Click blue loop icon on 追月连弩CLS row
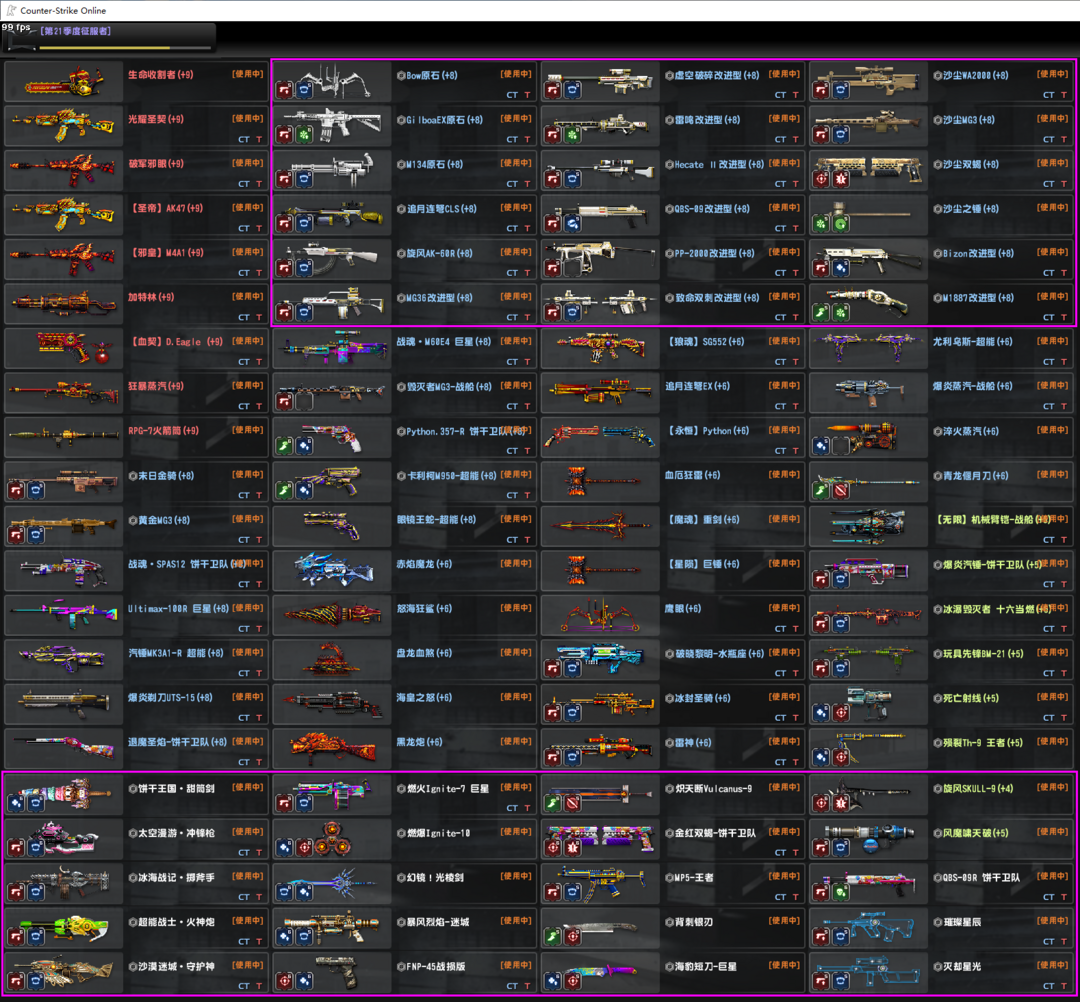Viewport: 1080px width, 1002px height. pos(304,223)
